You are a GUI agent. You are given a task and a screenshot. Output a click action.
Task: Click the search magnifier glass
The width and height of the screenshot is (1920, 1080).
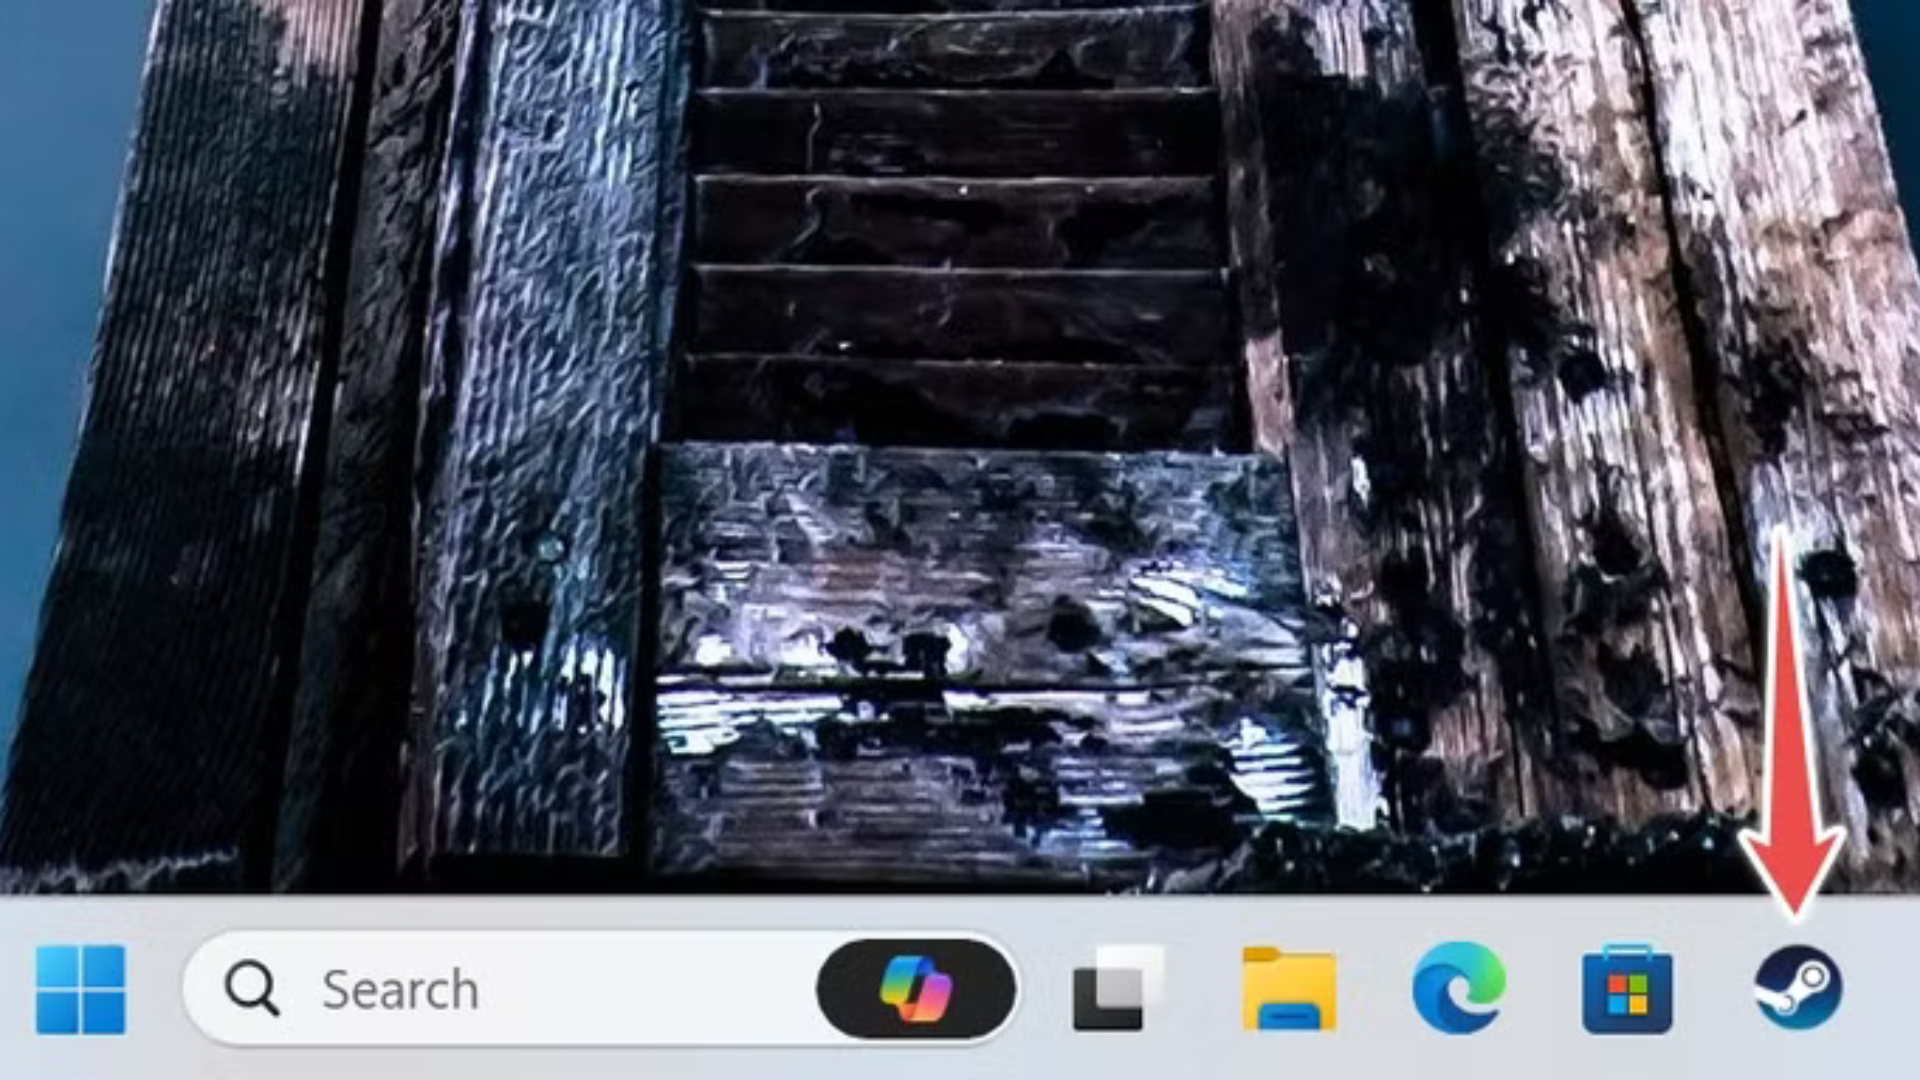(x=253, y=990)
